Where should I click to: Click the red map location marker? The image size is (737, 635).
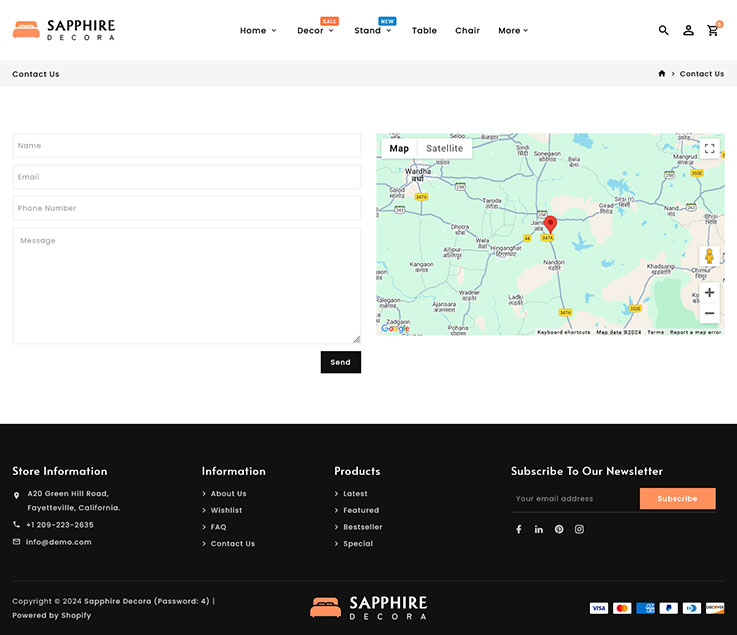click(550, 224)
